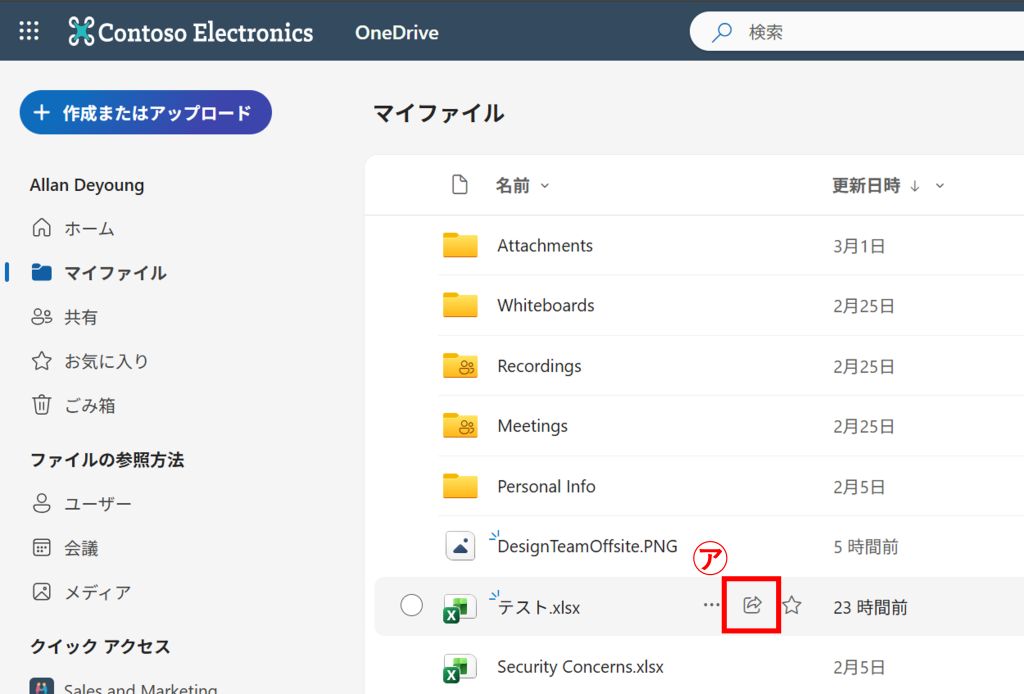
Task: Open the Attachments folder
Action: (544, 246)
